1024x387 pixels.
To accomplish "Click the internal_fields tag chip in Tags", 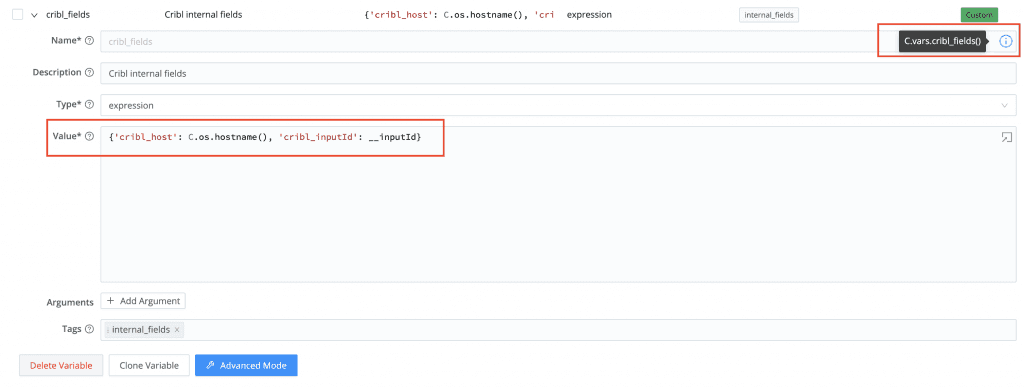I will [144, 330].
